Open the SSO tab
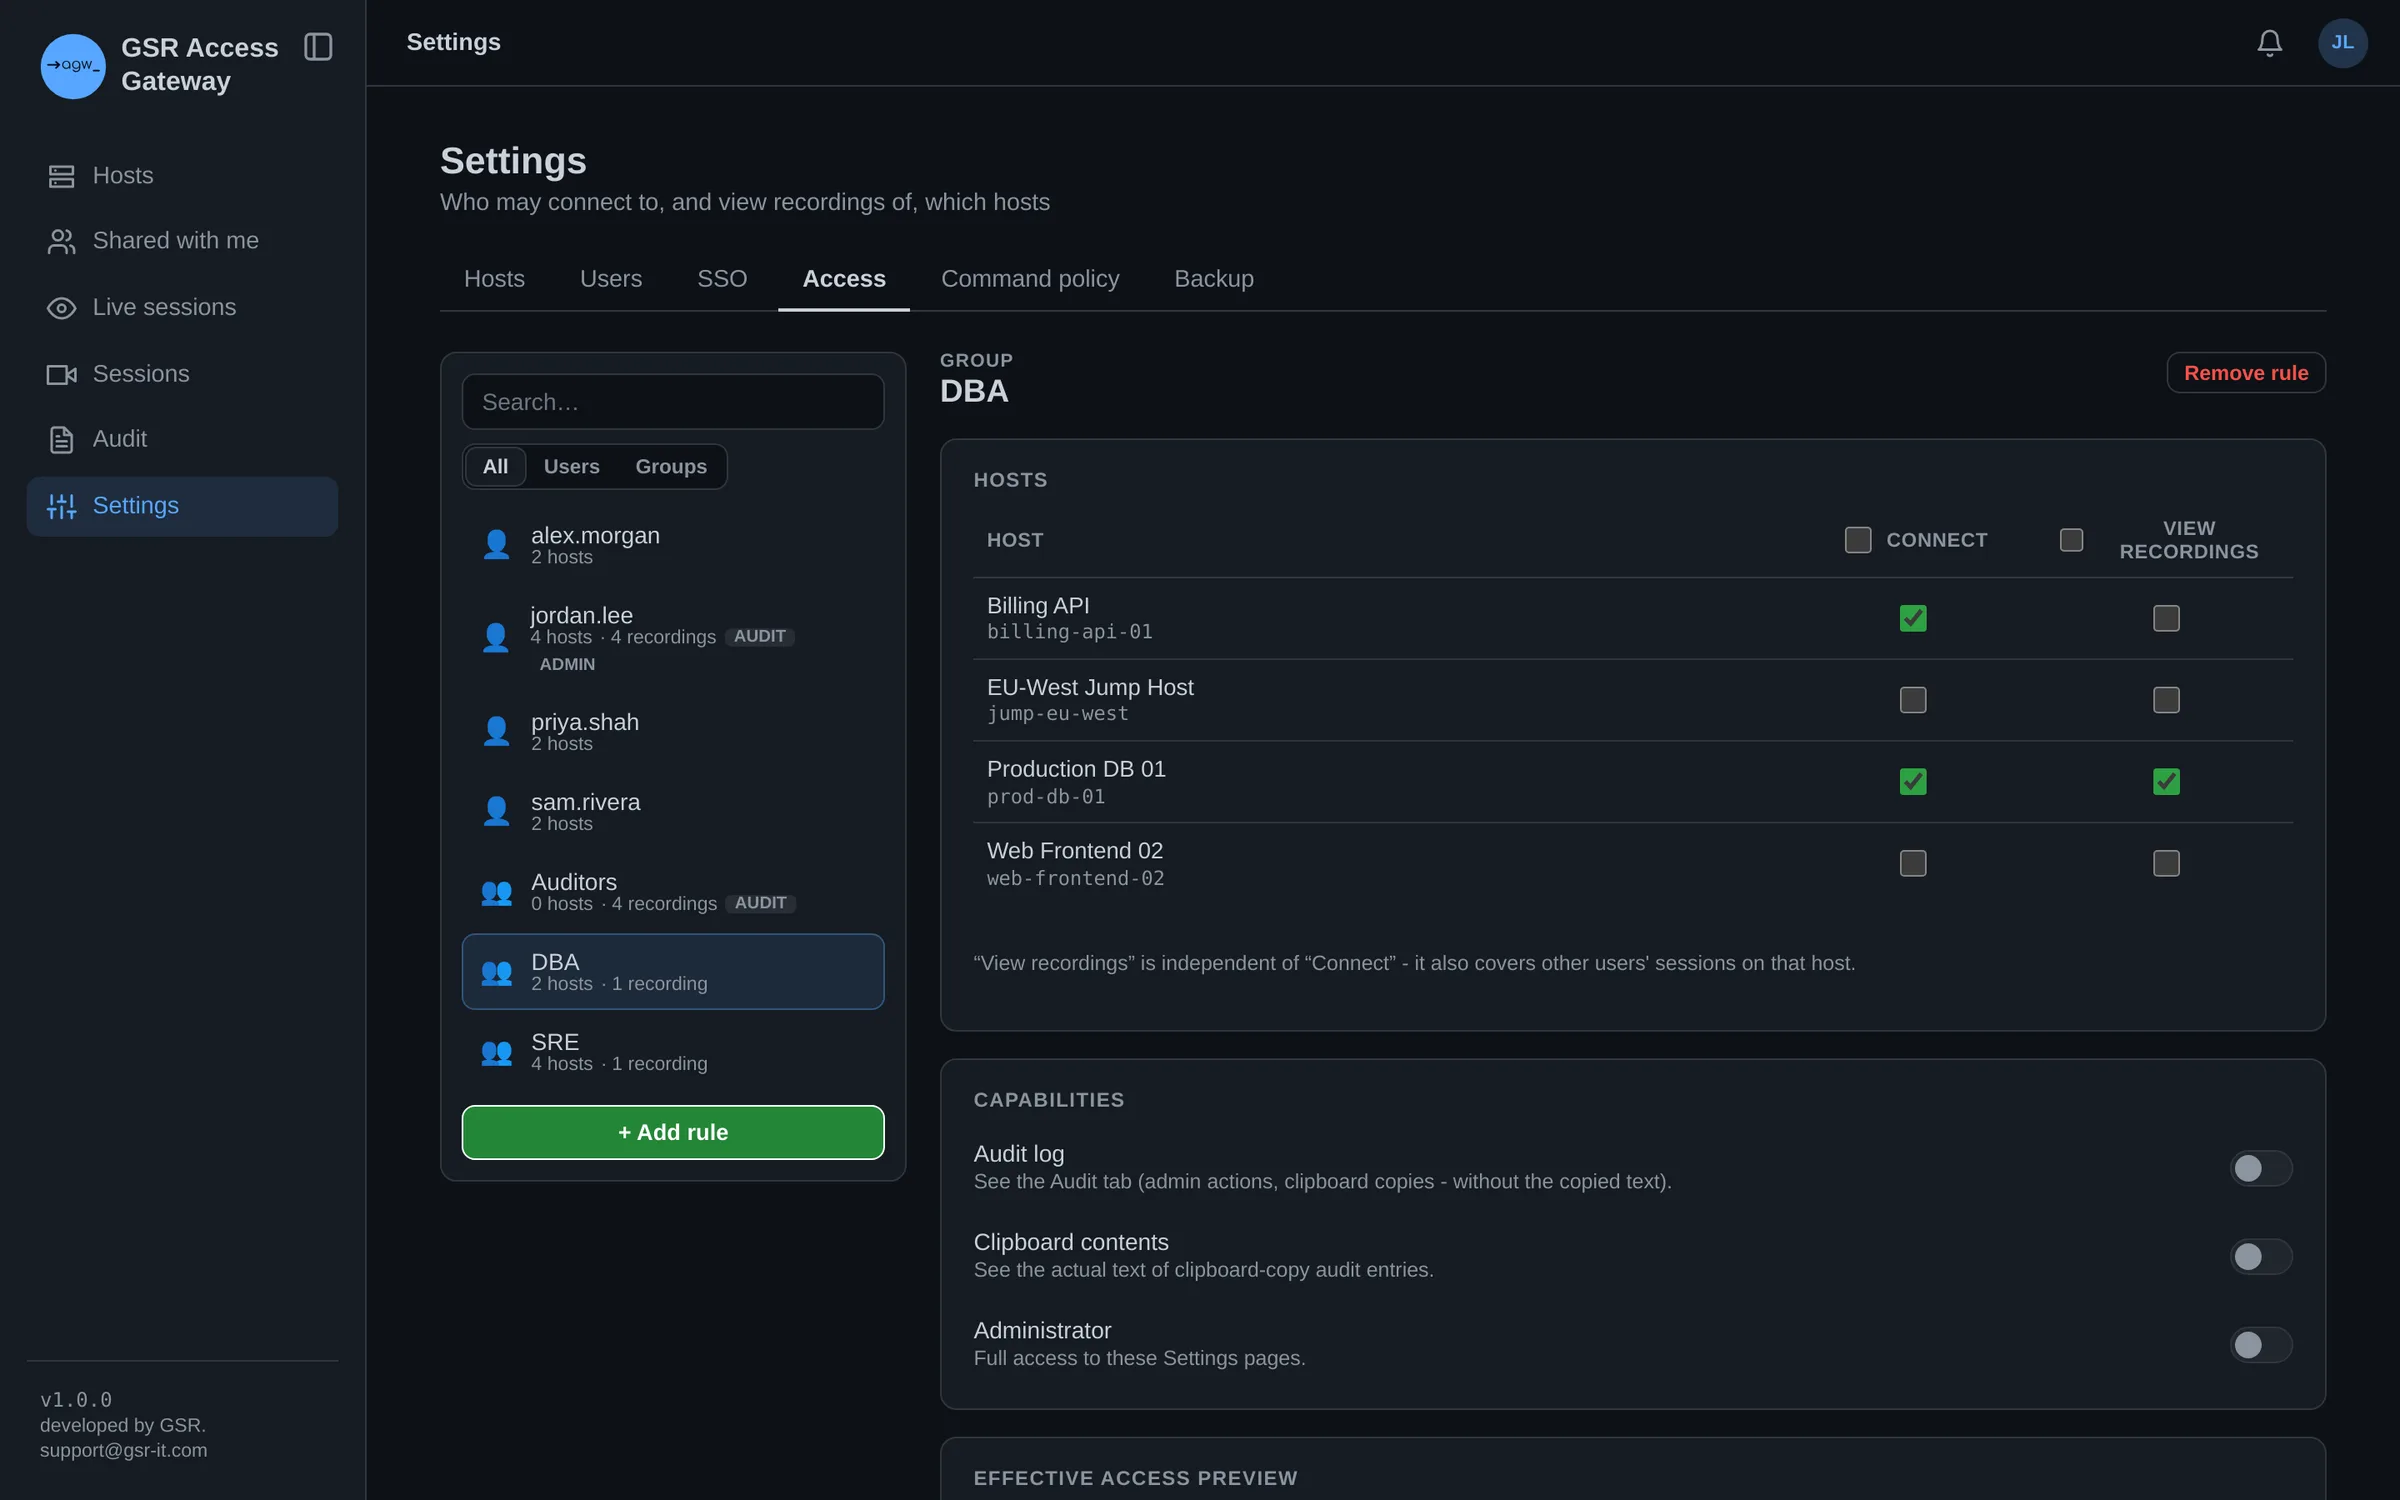2400x1500 pixels. (722, 279)
